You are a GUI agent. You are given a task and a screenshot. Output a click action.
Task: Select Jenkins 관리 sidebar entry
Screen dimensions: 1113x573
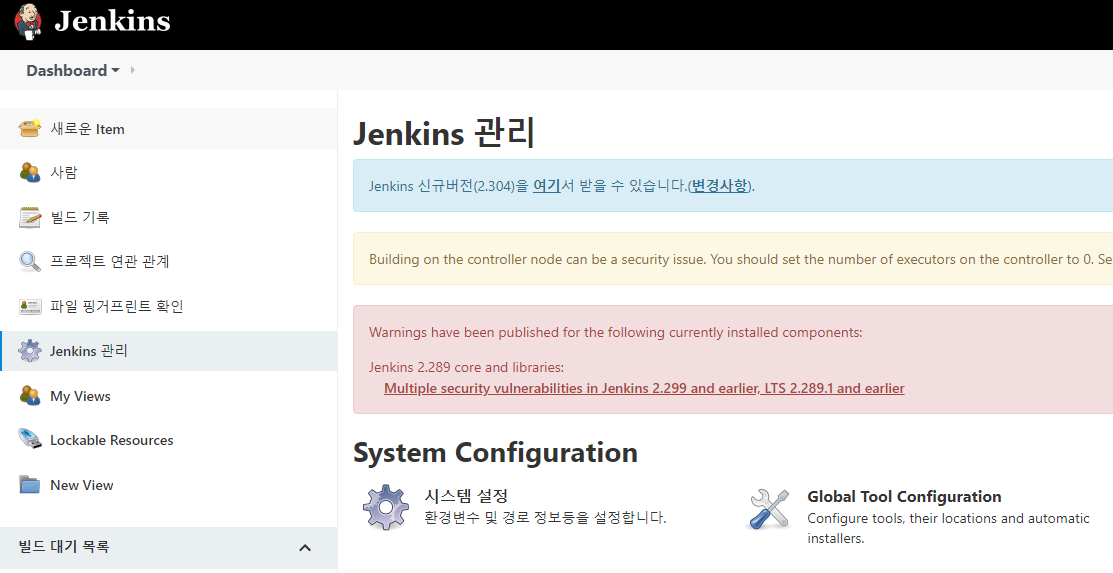point(168,351)
